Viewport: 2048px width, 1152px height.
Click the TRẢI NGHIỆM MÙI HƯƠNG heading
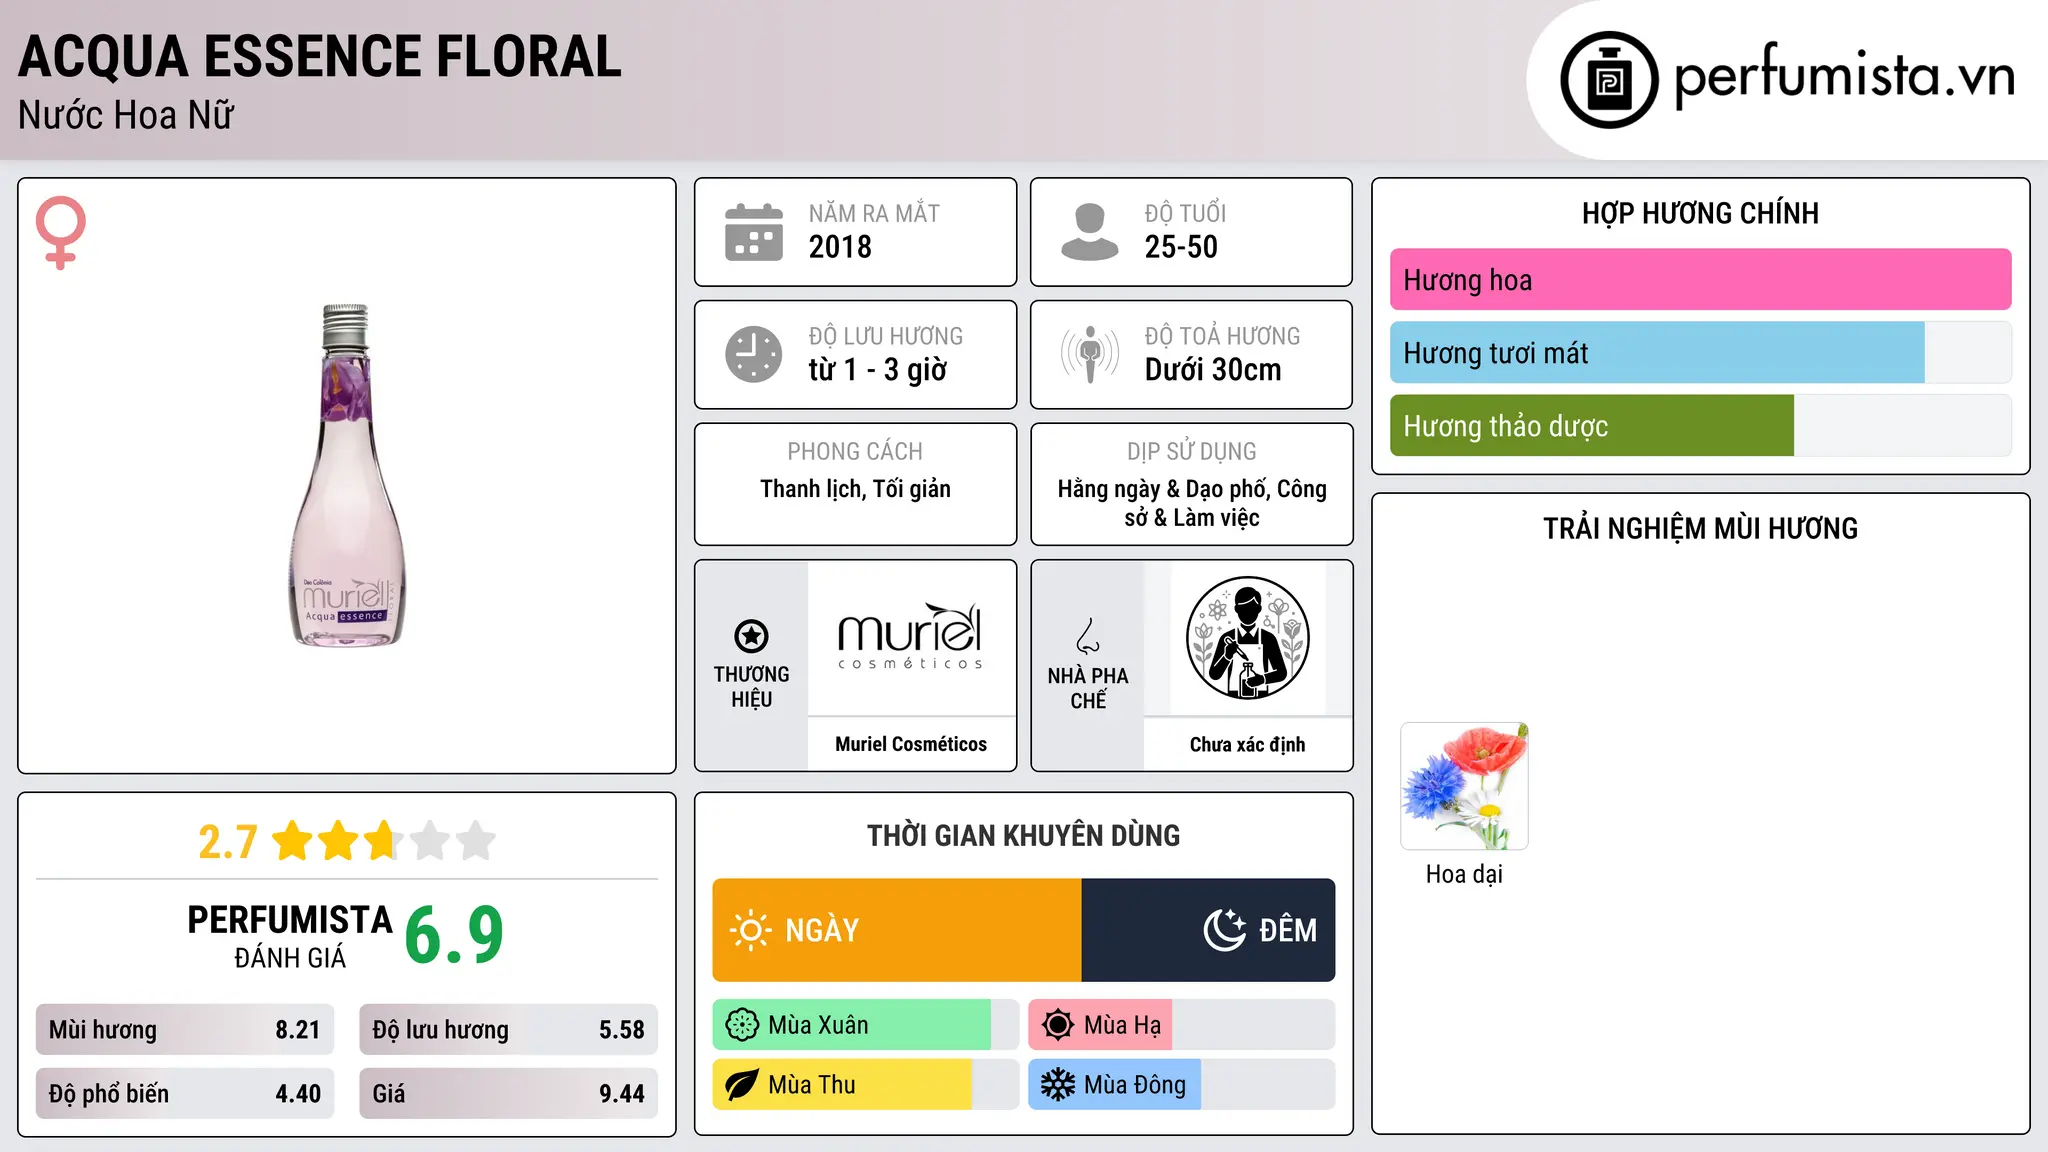pos(1700,528)
